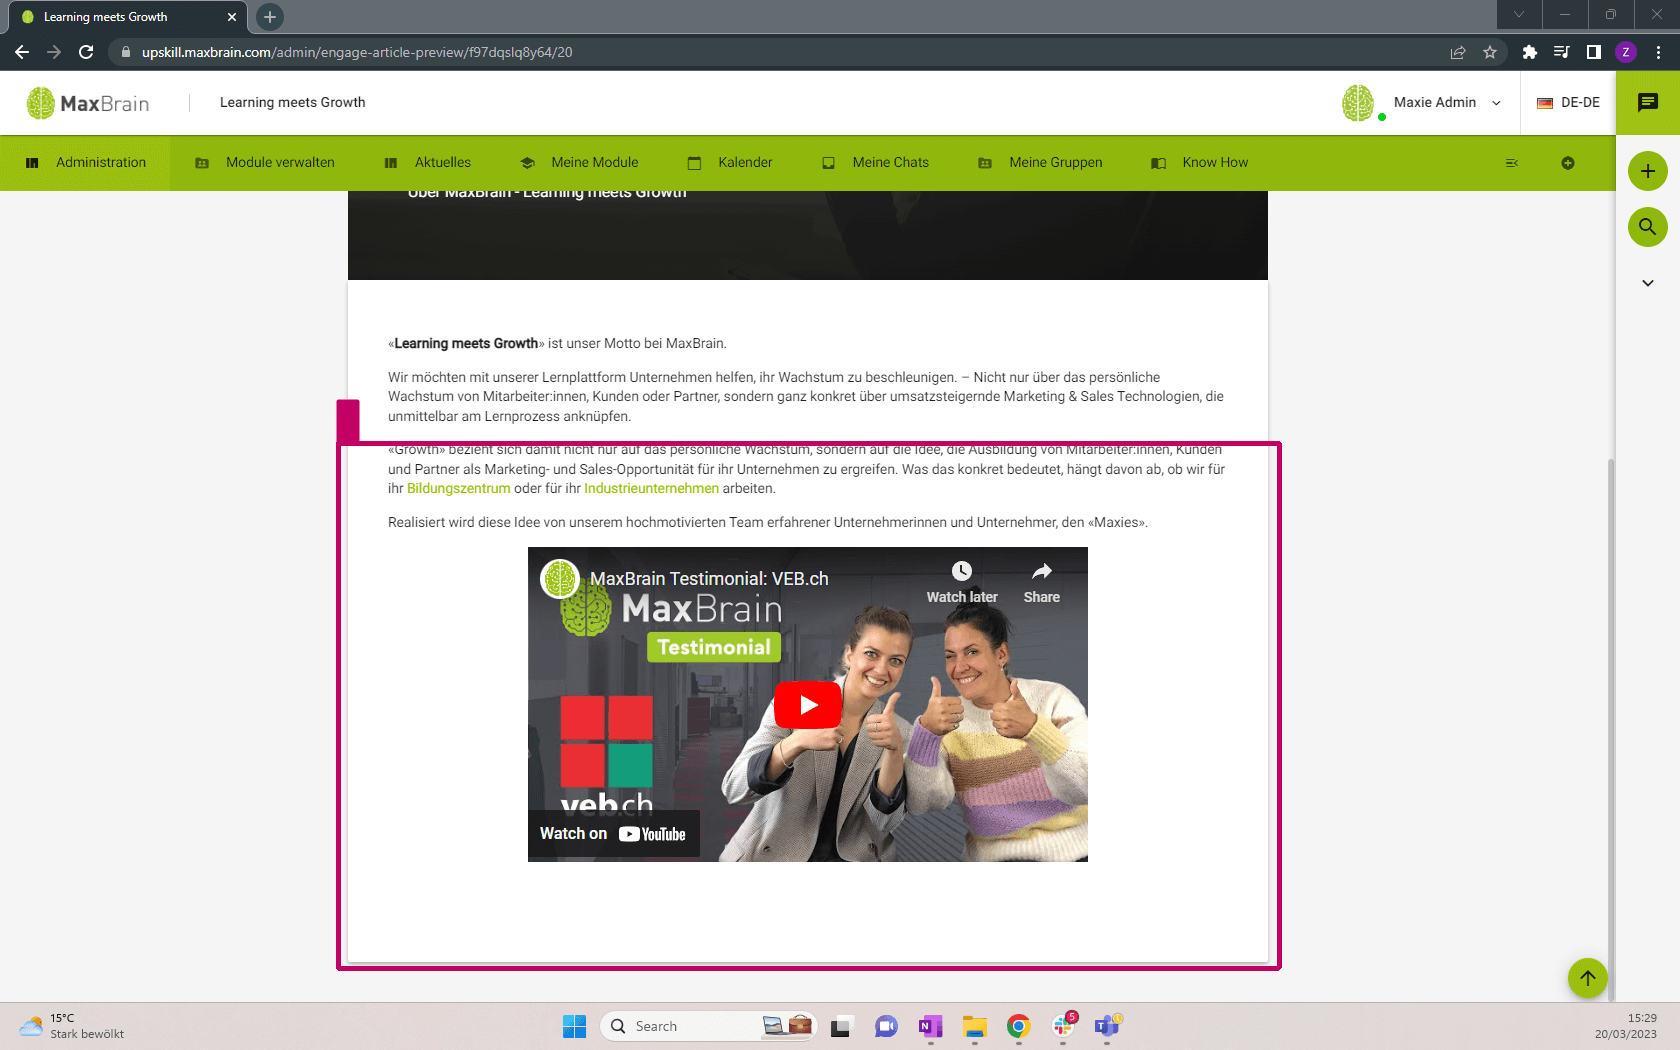The height and width of the screenshot is (1050, 1680).
Task: Open Meine Module
Action: point(579,162)
